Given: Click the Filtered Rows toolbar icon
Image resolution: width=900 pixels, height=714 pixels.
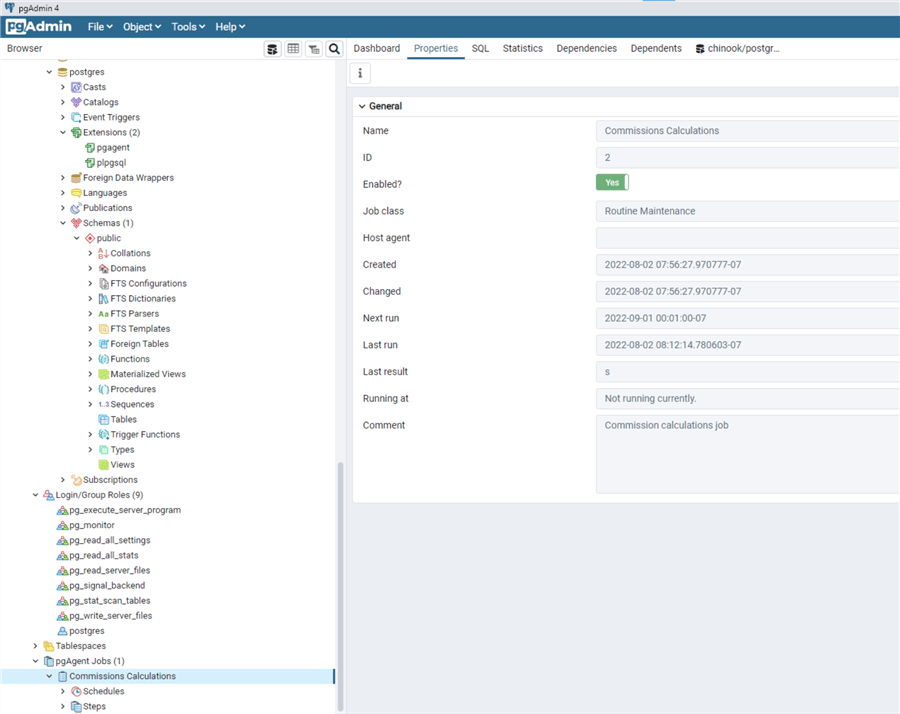Looking at the screenshot, I should tap(314, 49).
